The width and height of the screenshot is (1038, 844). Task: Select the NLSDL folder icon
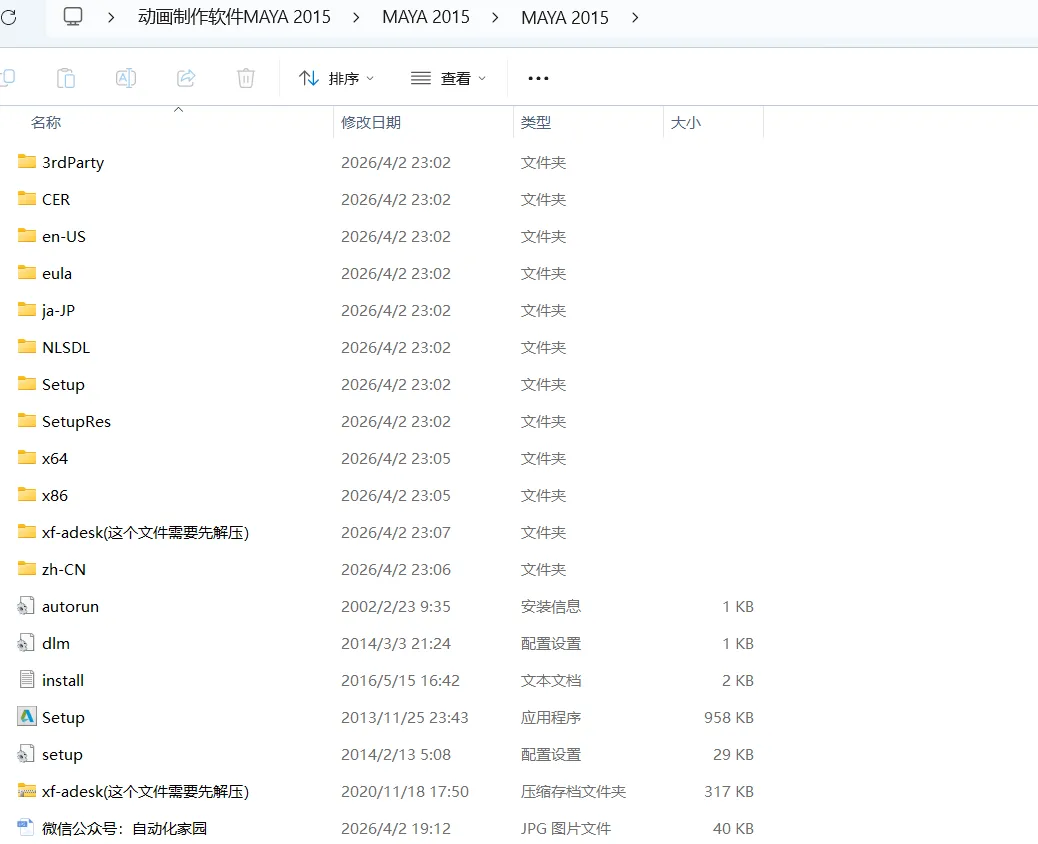[26, 347]
